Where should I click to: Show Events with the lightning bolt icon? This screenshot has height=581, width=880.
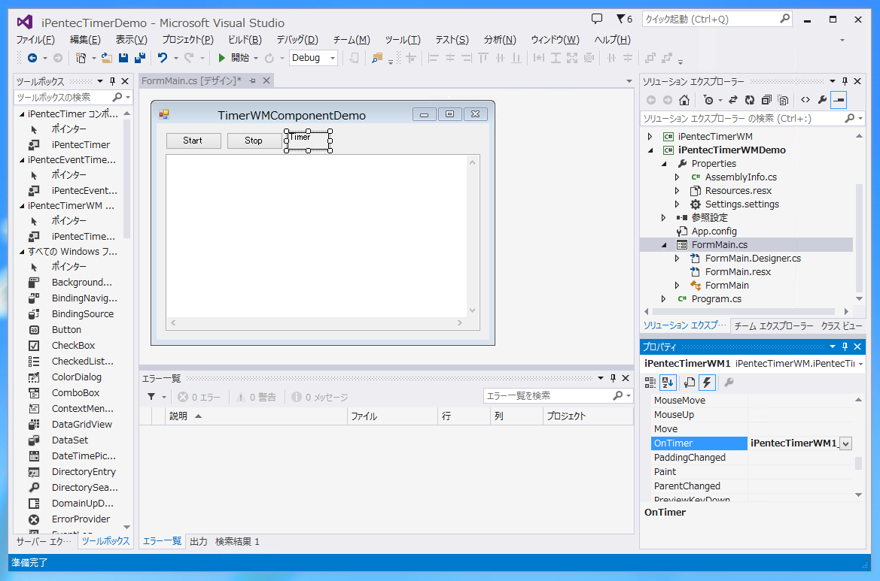(707, 382)
